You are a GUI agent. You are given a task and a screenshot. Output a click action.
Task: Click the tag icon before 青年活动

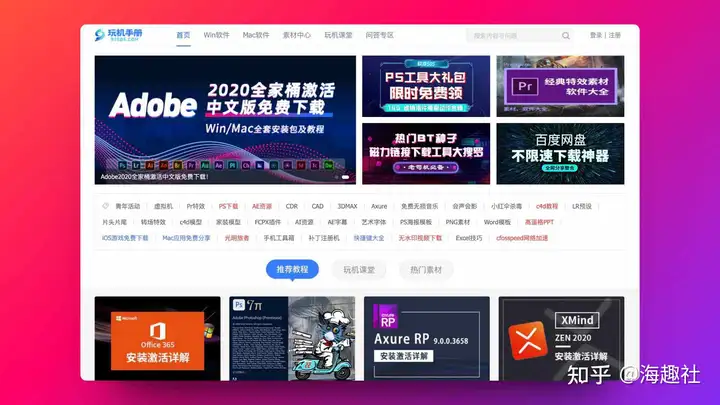(x=105, y=207)
